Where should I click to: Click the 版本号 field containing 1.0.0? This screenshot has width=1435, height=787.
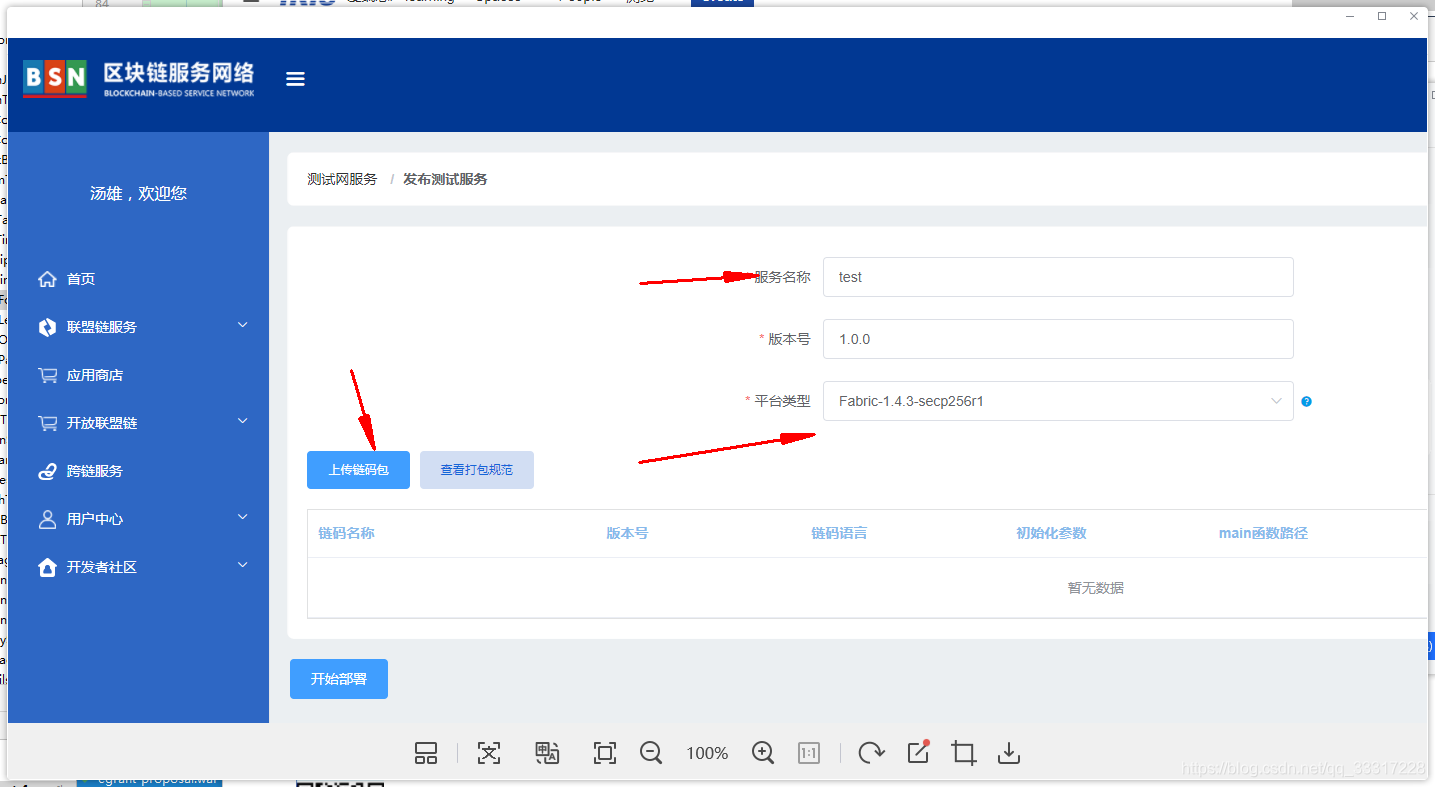1058,339
